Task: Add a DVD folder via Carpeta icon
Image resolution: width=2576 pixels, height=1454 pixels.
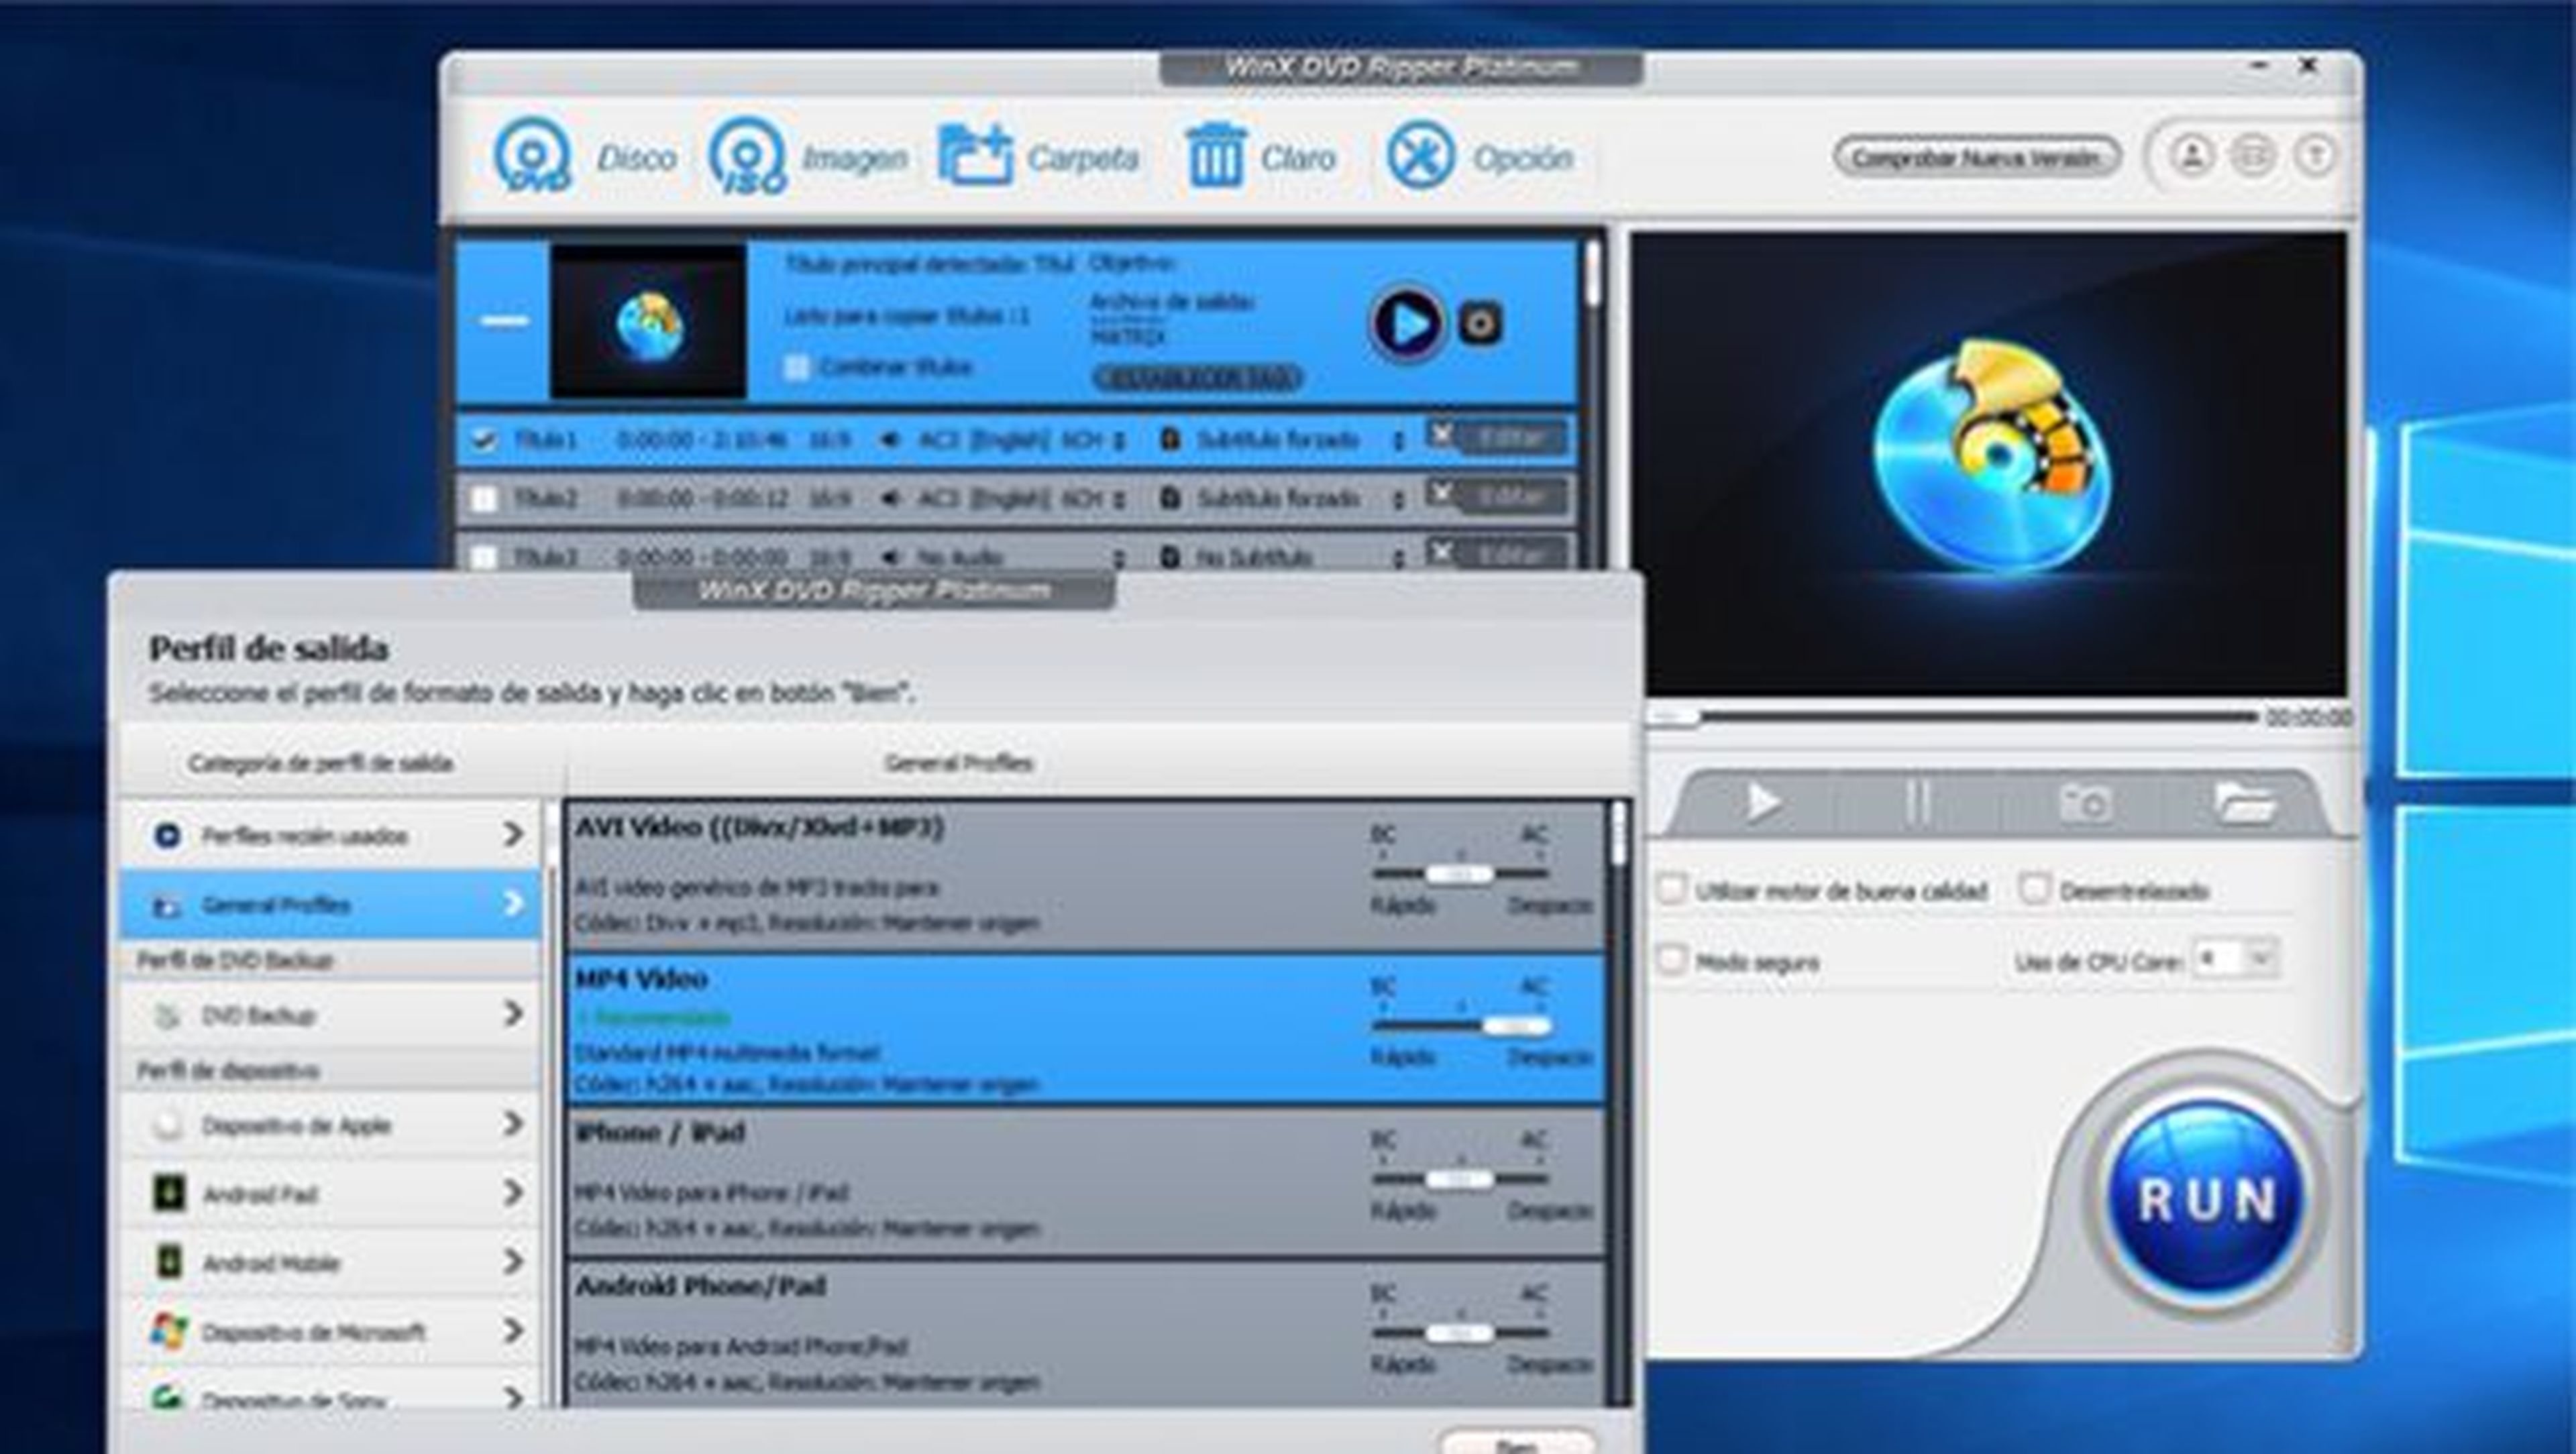Action: (x=975, y=156)
